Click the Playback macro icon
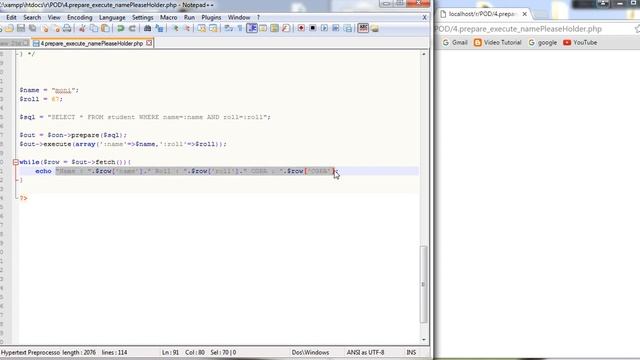 324,28
